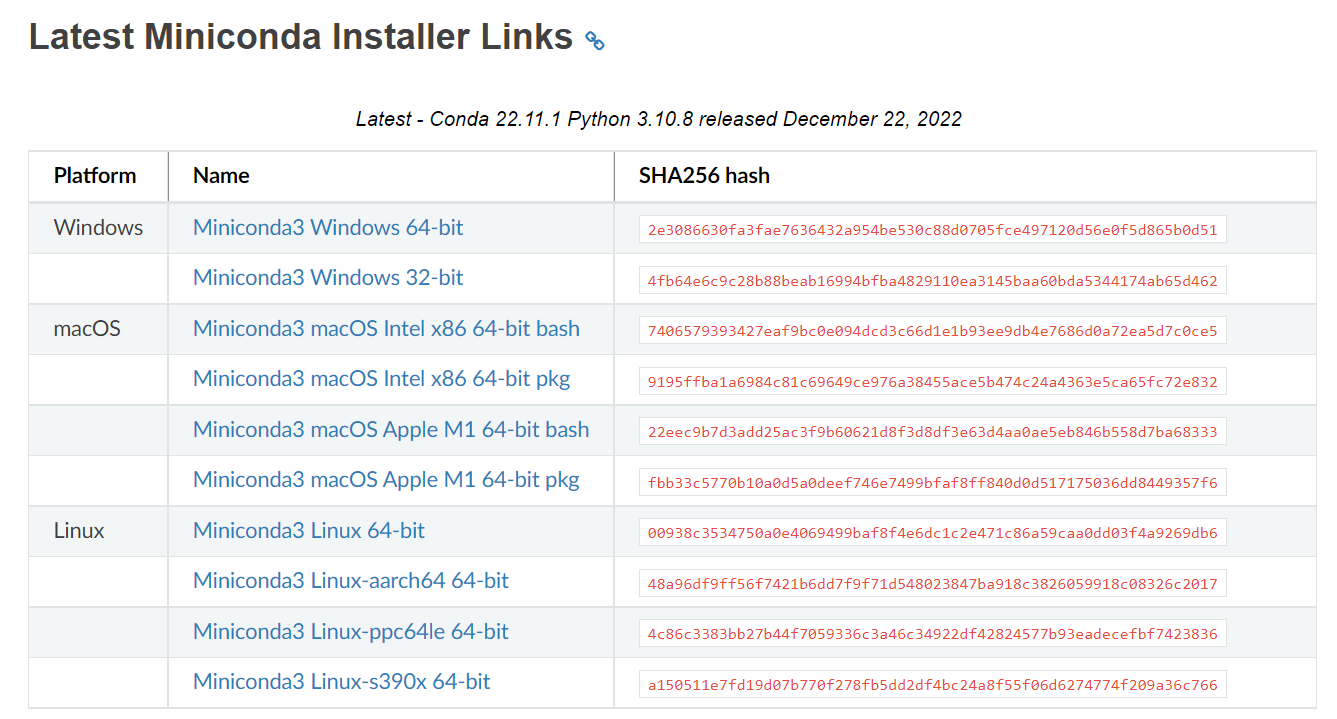This screenshot has width=1337, height=719.
Task: Open Miniconda3 macOS Apple M1 64-bit bash link
Action: (391, 429)
